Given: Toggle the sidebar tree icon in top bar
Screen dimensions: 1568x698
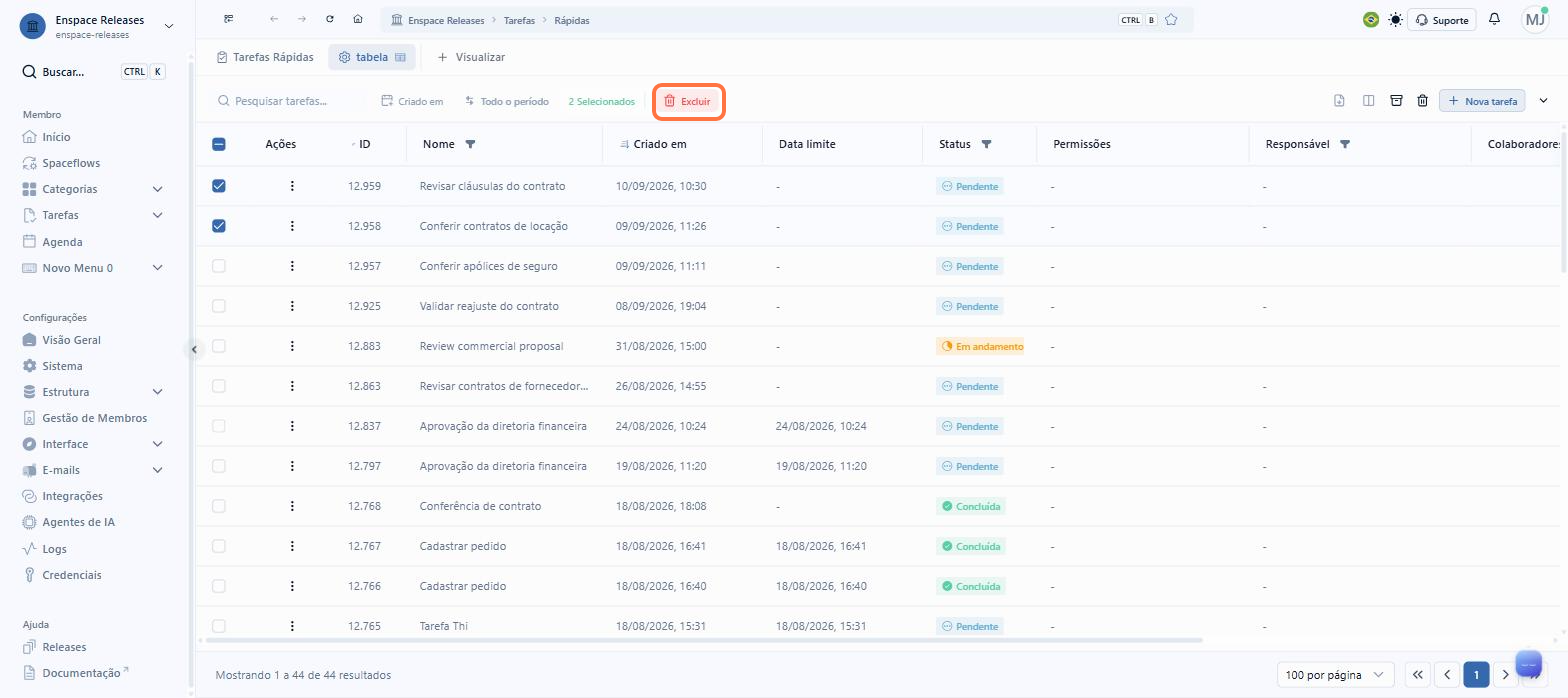Looking at the screenshot, I should 229,20.
